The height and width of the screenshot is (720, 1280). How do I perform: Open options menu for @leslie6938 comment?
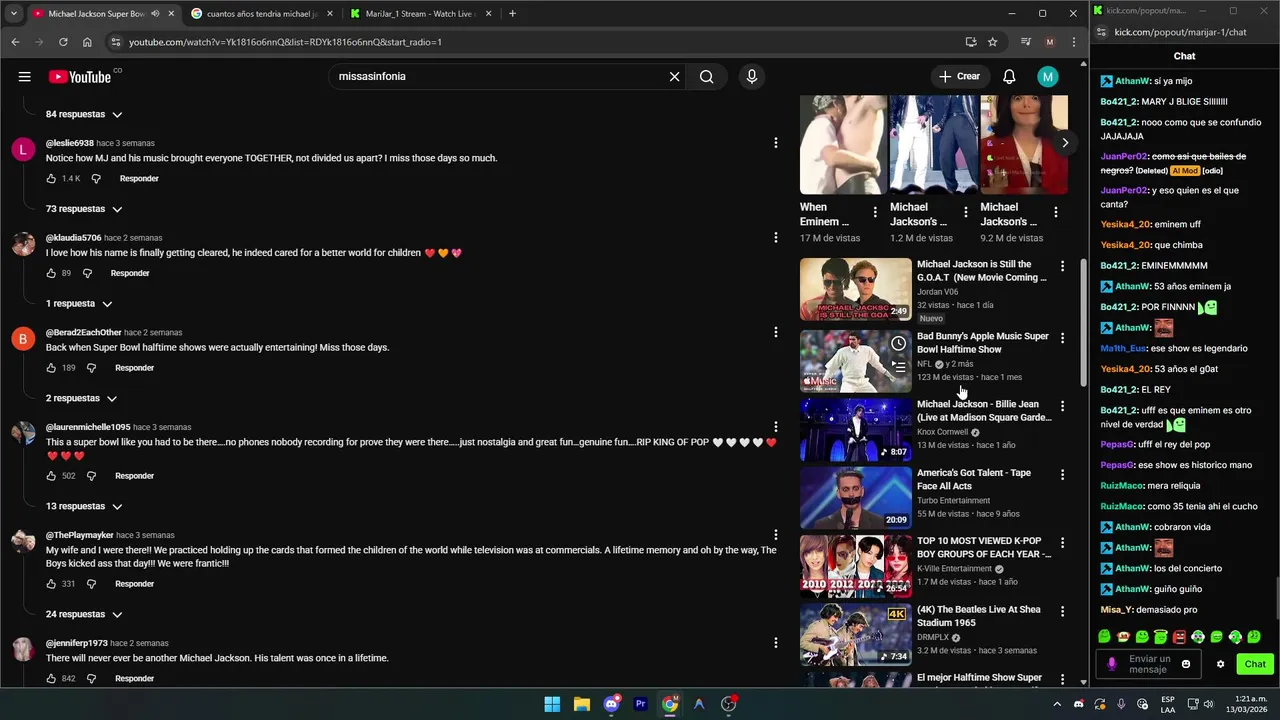point(775,143)
